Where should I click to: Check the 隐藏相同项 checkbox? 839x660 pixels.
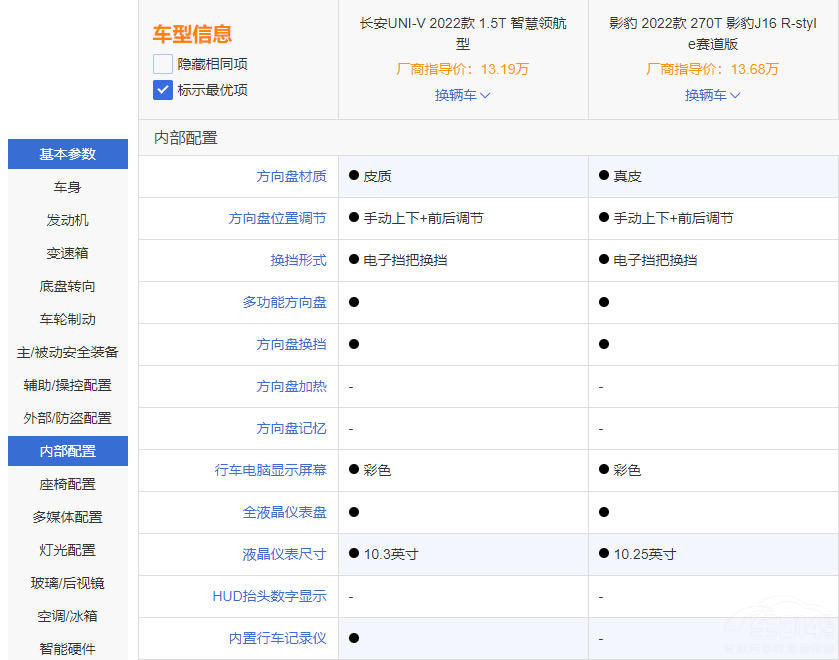(163, 64)
